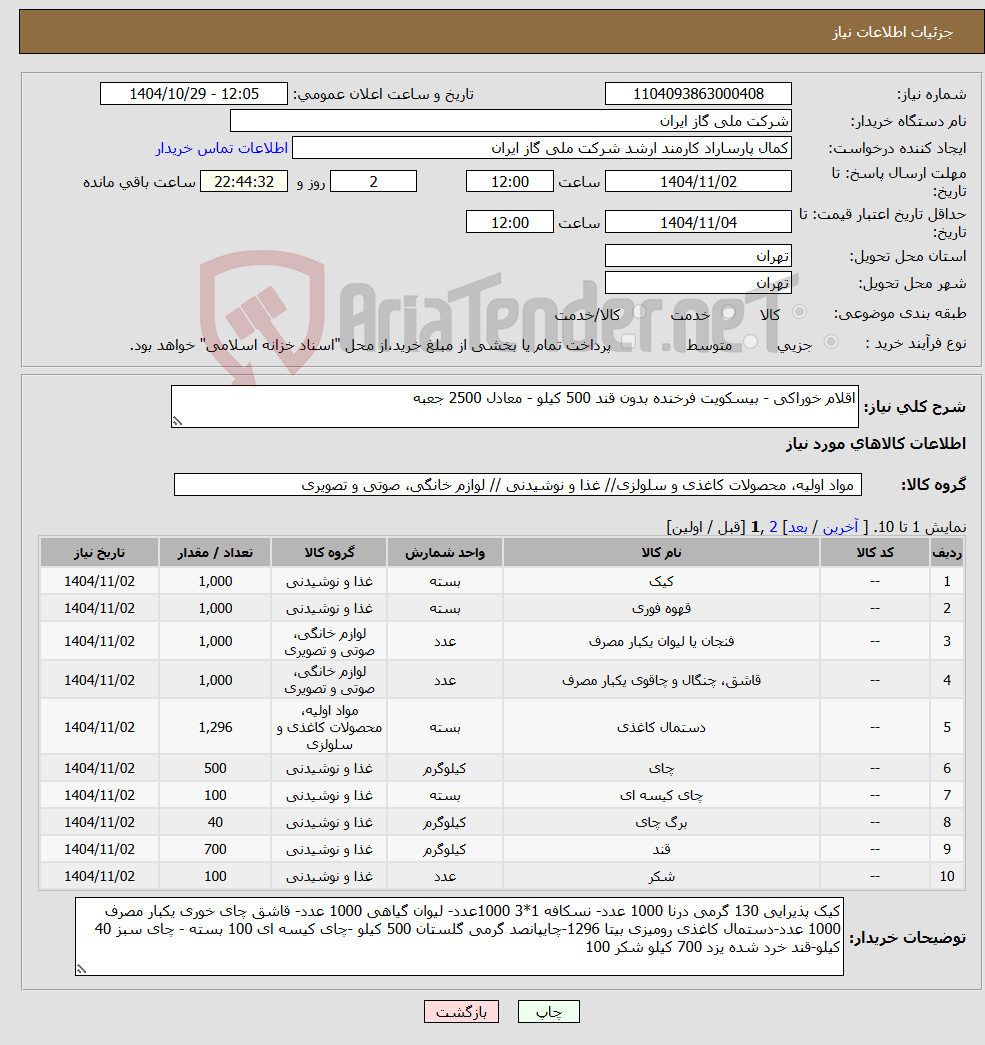This screenshot has width=985, height=1045.
Task: Go to next page via بعد
Action: [798, 527]
